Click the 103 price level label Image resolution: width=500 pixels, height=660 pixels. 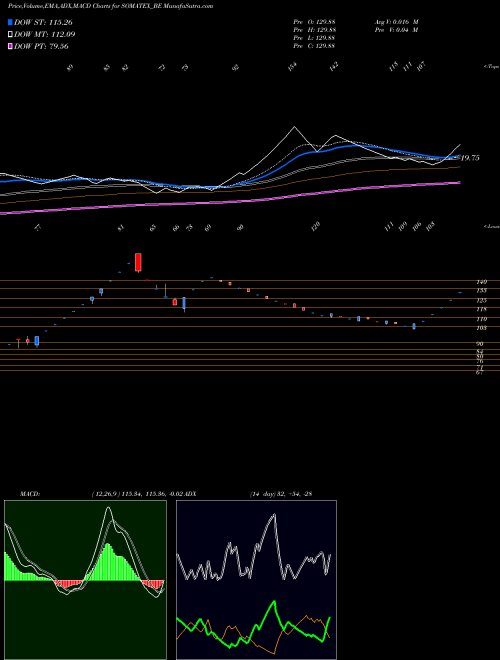click(482, 327)
